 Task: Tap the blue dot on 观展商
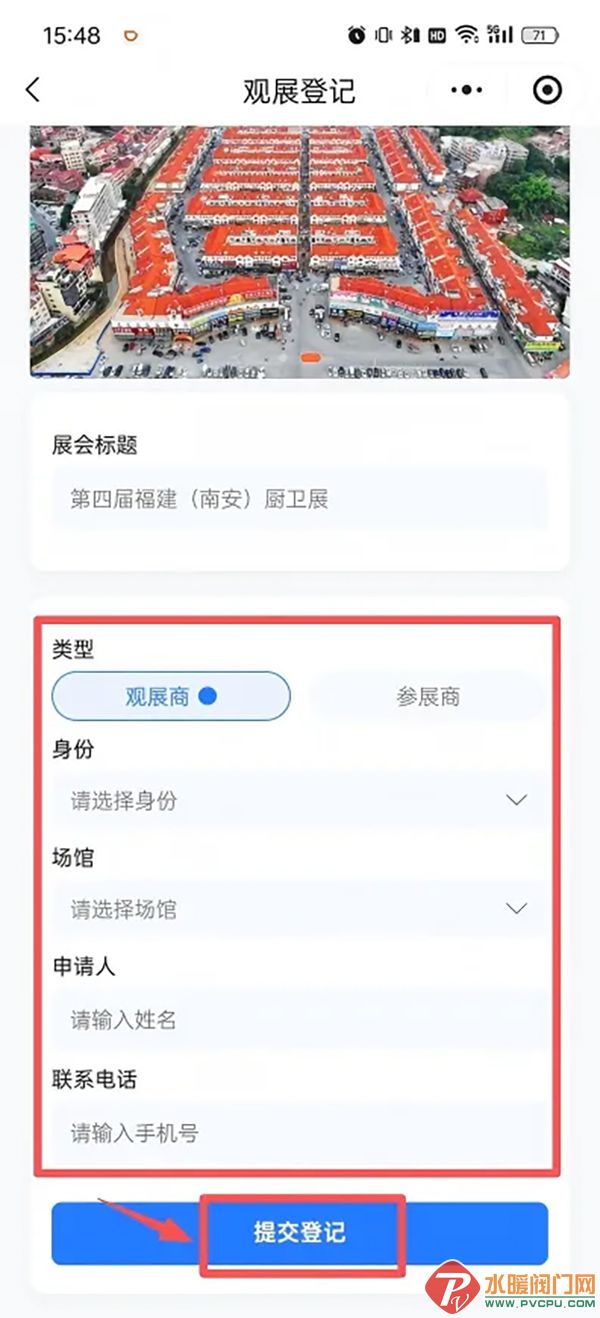(207, 696)
